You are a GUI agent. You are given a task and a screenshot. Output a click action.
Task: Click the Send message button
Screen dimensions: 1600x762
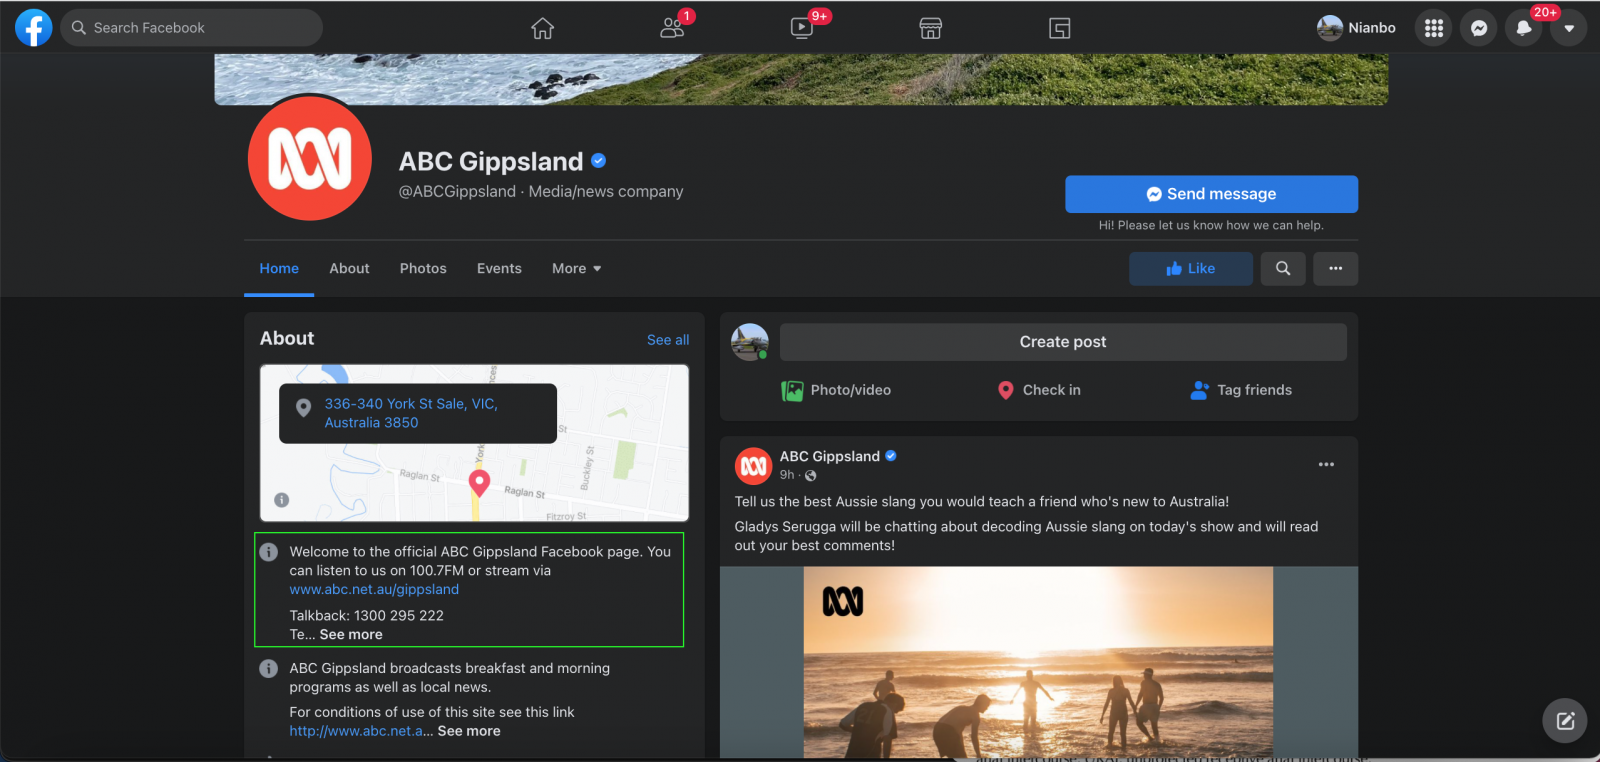click(1211, 194)
